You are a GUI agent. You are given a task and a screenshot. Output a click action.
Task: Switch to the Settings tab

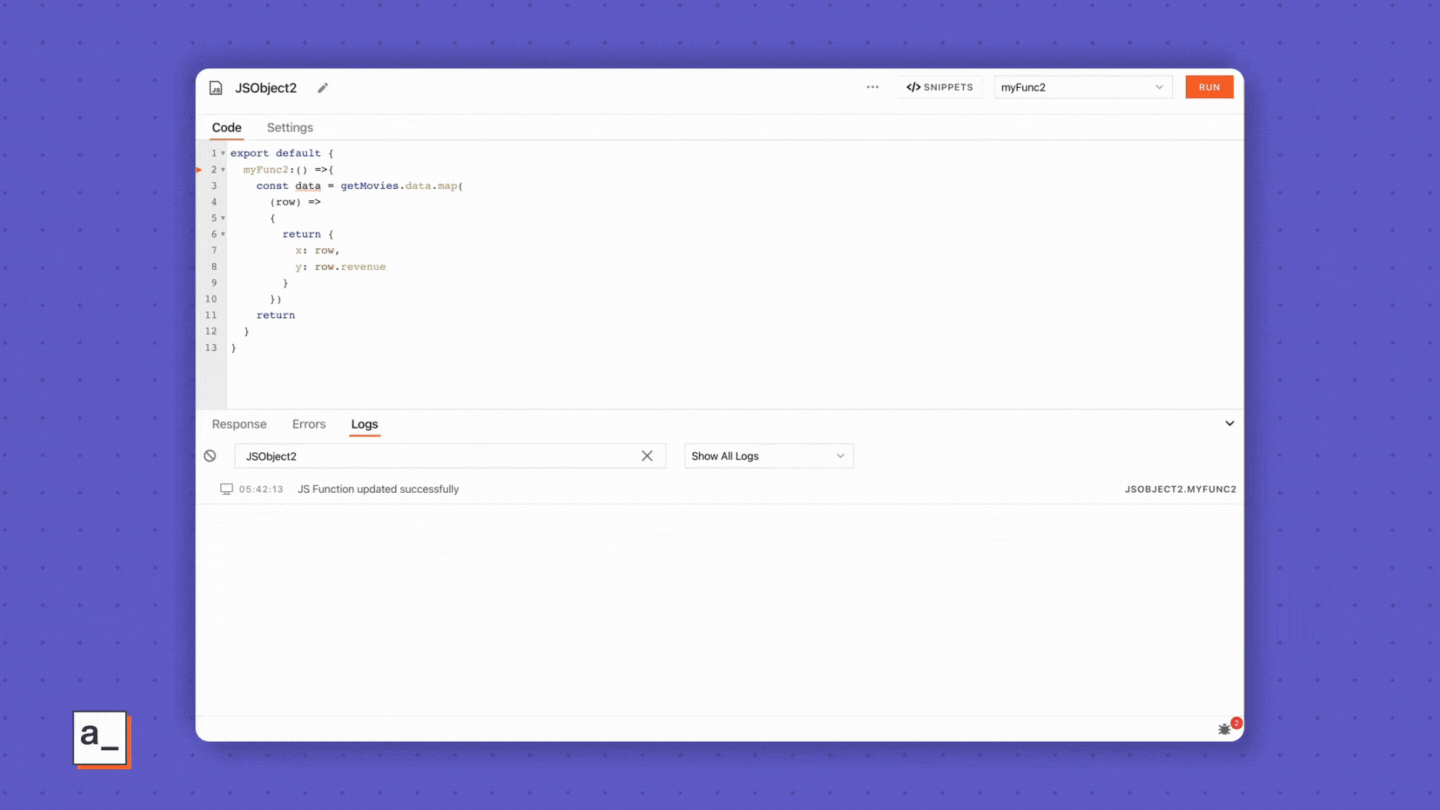click(x=289, y=128)
